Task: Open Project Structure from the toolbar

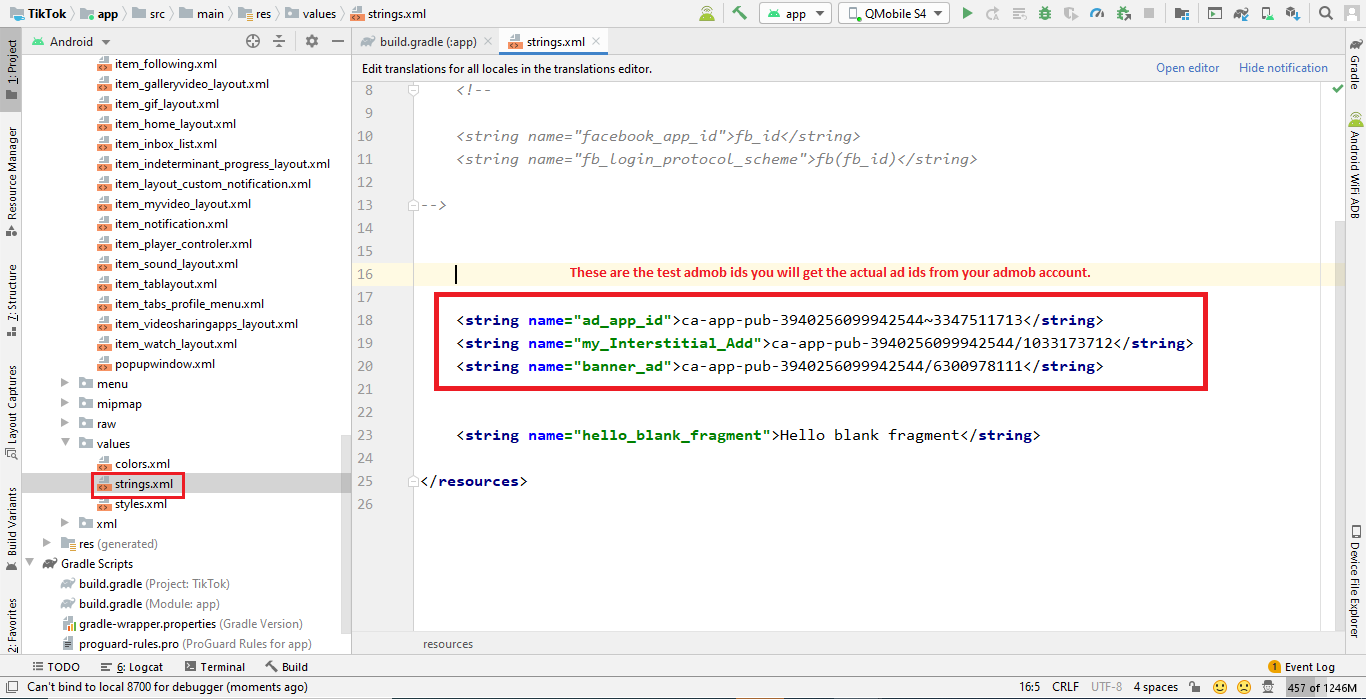Action: [1183, 14]
